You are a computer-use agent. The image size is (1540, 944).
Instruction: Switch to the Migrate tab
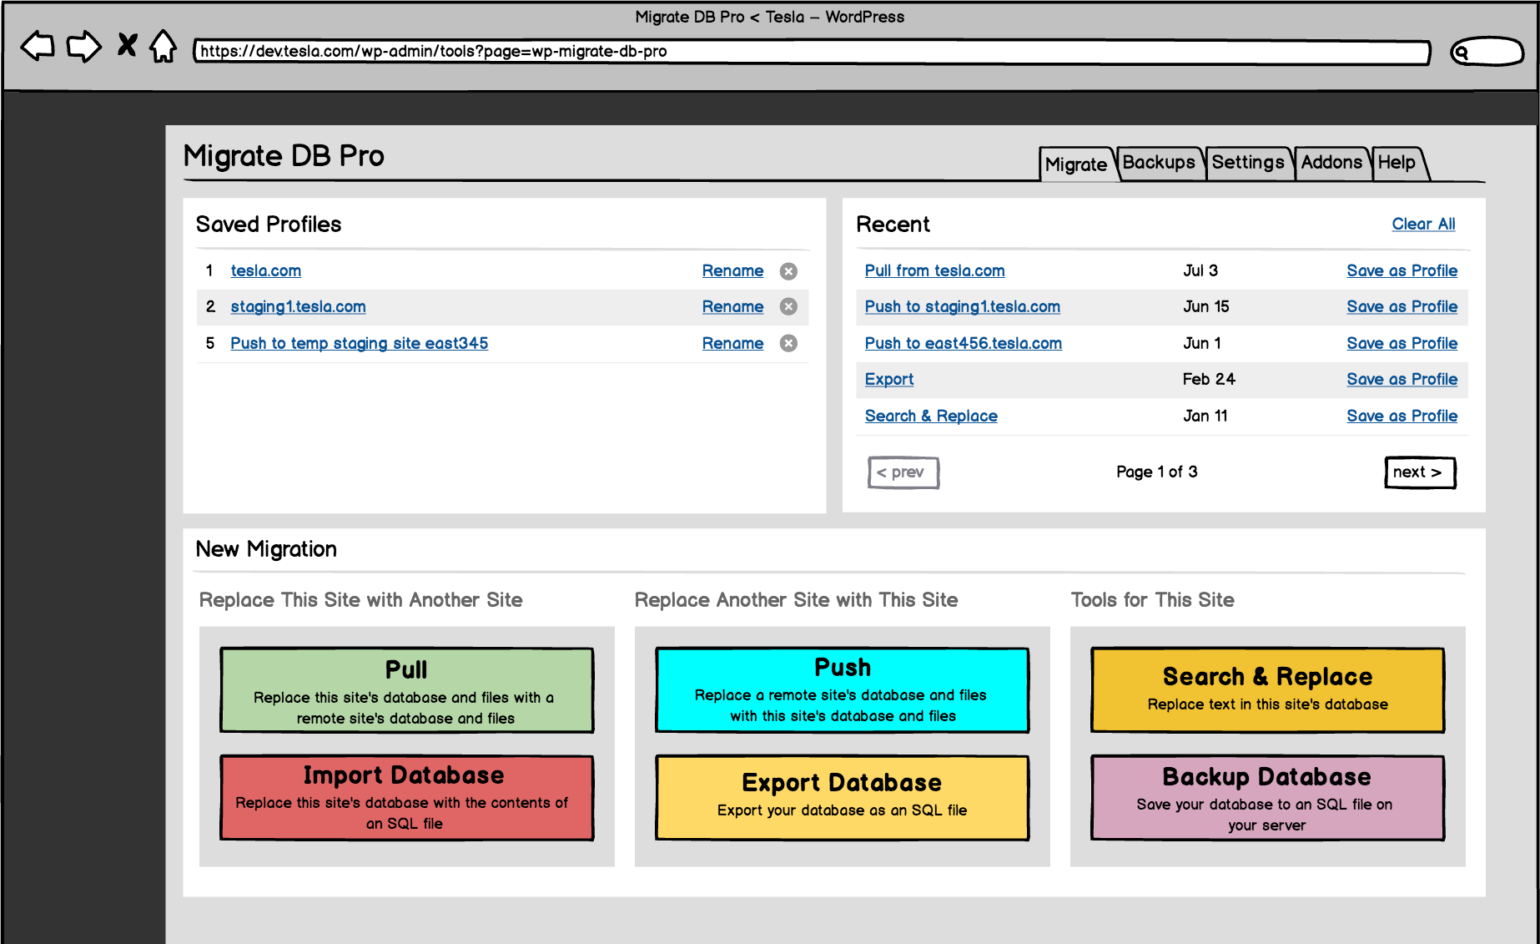coord(1076,165)
